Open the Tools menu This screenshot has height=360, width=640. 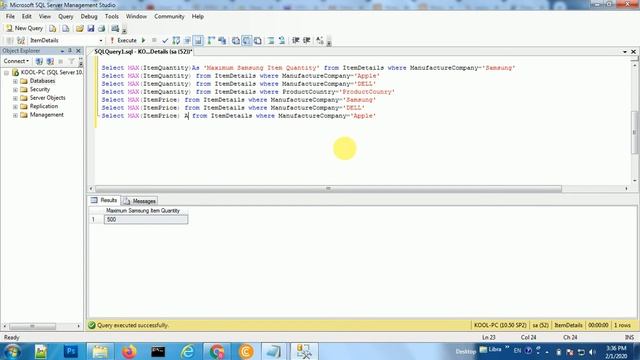coord(111,17)
